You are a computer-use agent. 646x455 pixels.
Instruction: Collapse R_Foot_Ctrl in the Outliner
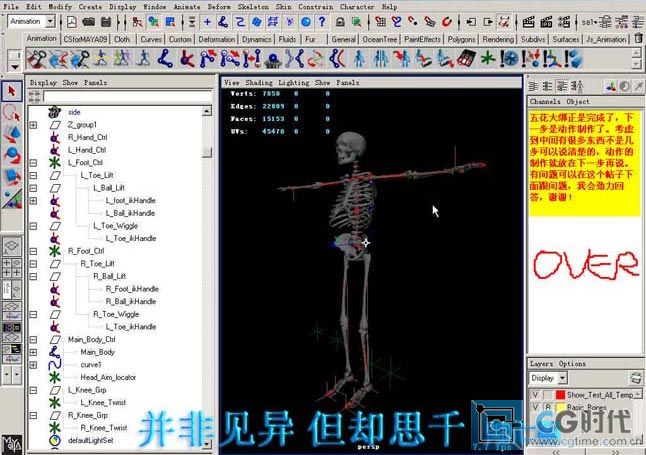(33, 251)
